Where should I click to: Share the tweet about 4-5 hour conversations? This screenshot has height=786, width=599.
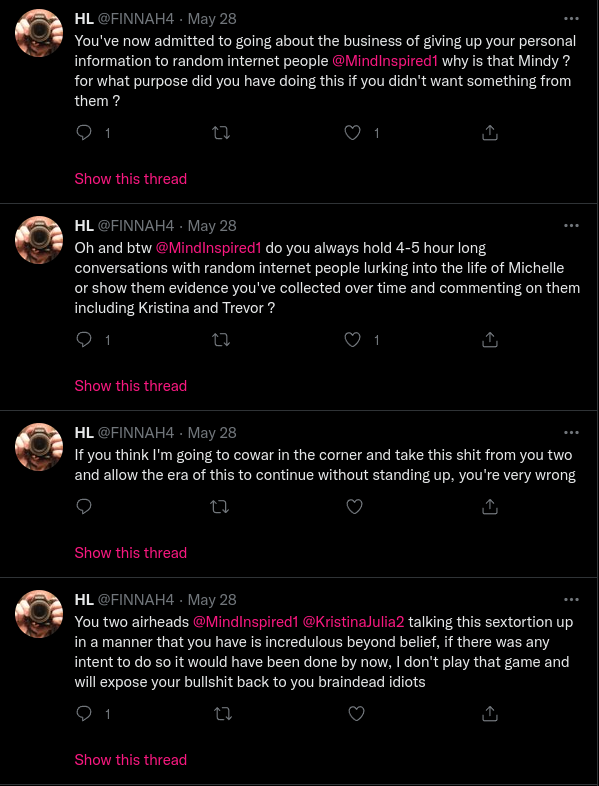[x=490, y=340]
